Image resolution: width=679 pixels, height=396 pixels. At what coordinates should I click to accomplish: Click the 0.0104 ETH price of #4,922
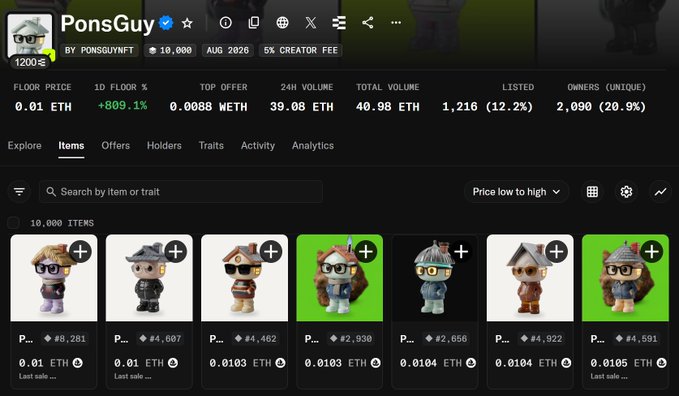(527, 363)
